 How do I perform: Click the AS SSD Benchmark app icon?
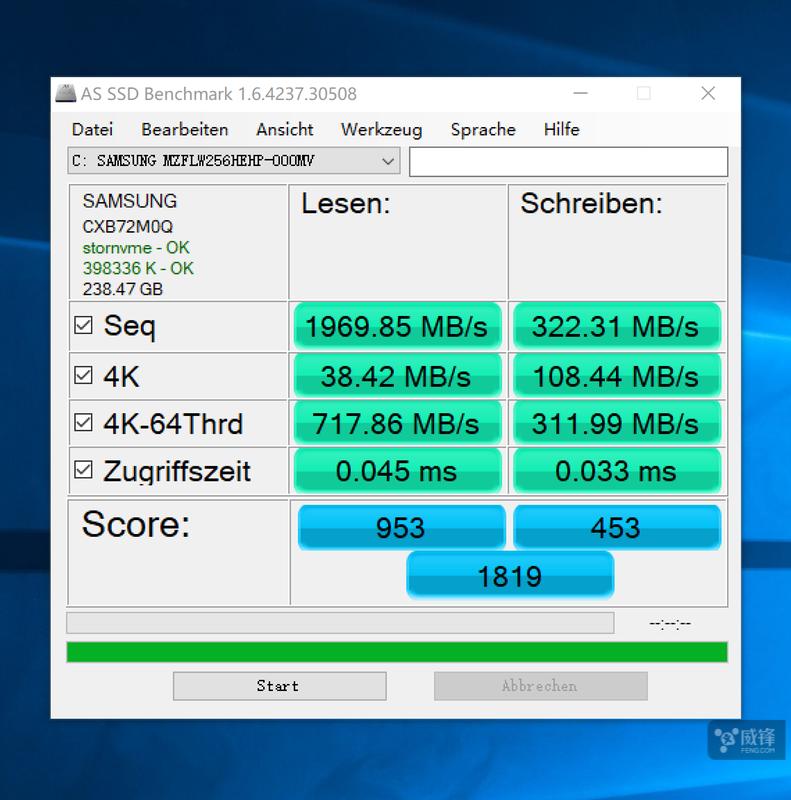[65, 93]
